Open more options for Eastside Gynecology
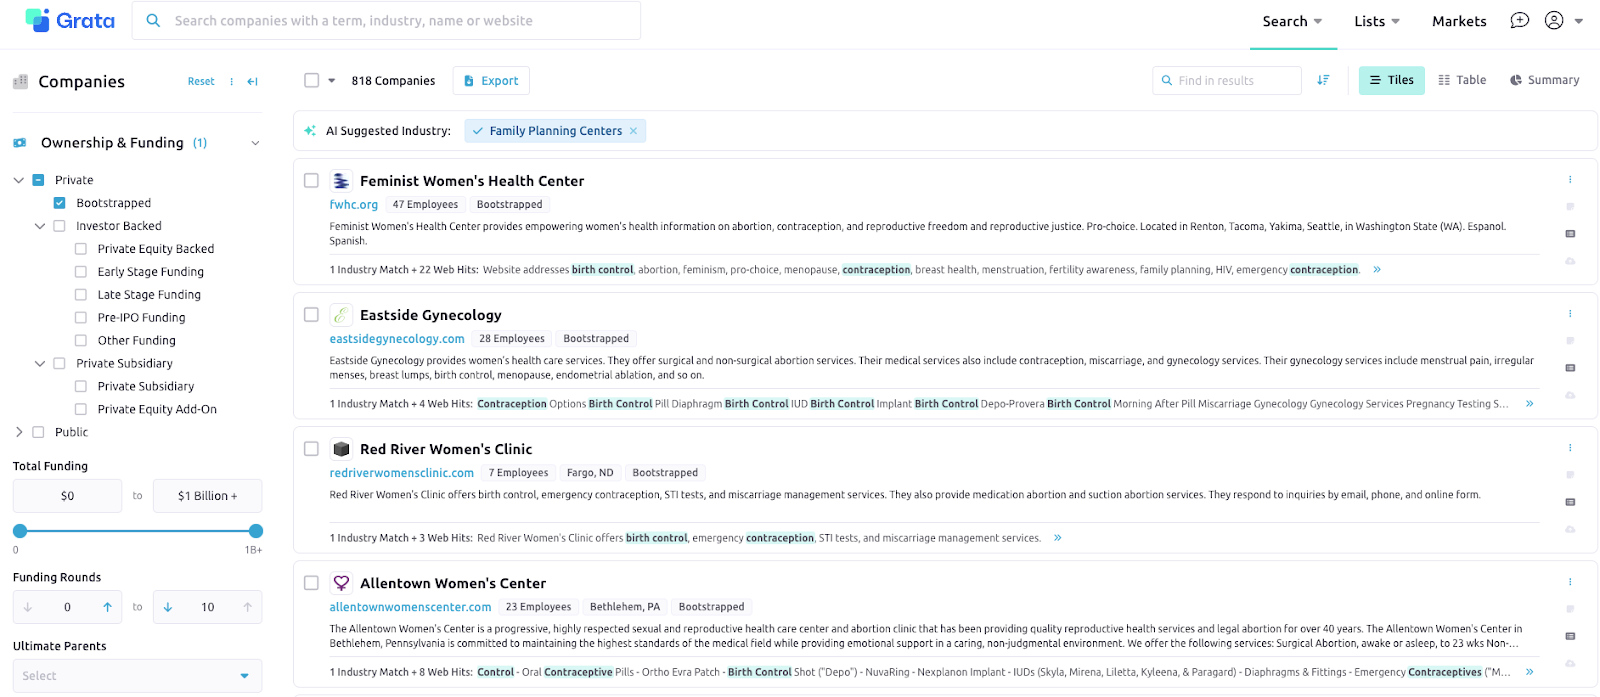Screen dimensions: 1600x697 click(x=1570, y=314)
